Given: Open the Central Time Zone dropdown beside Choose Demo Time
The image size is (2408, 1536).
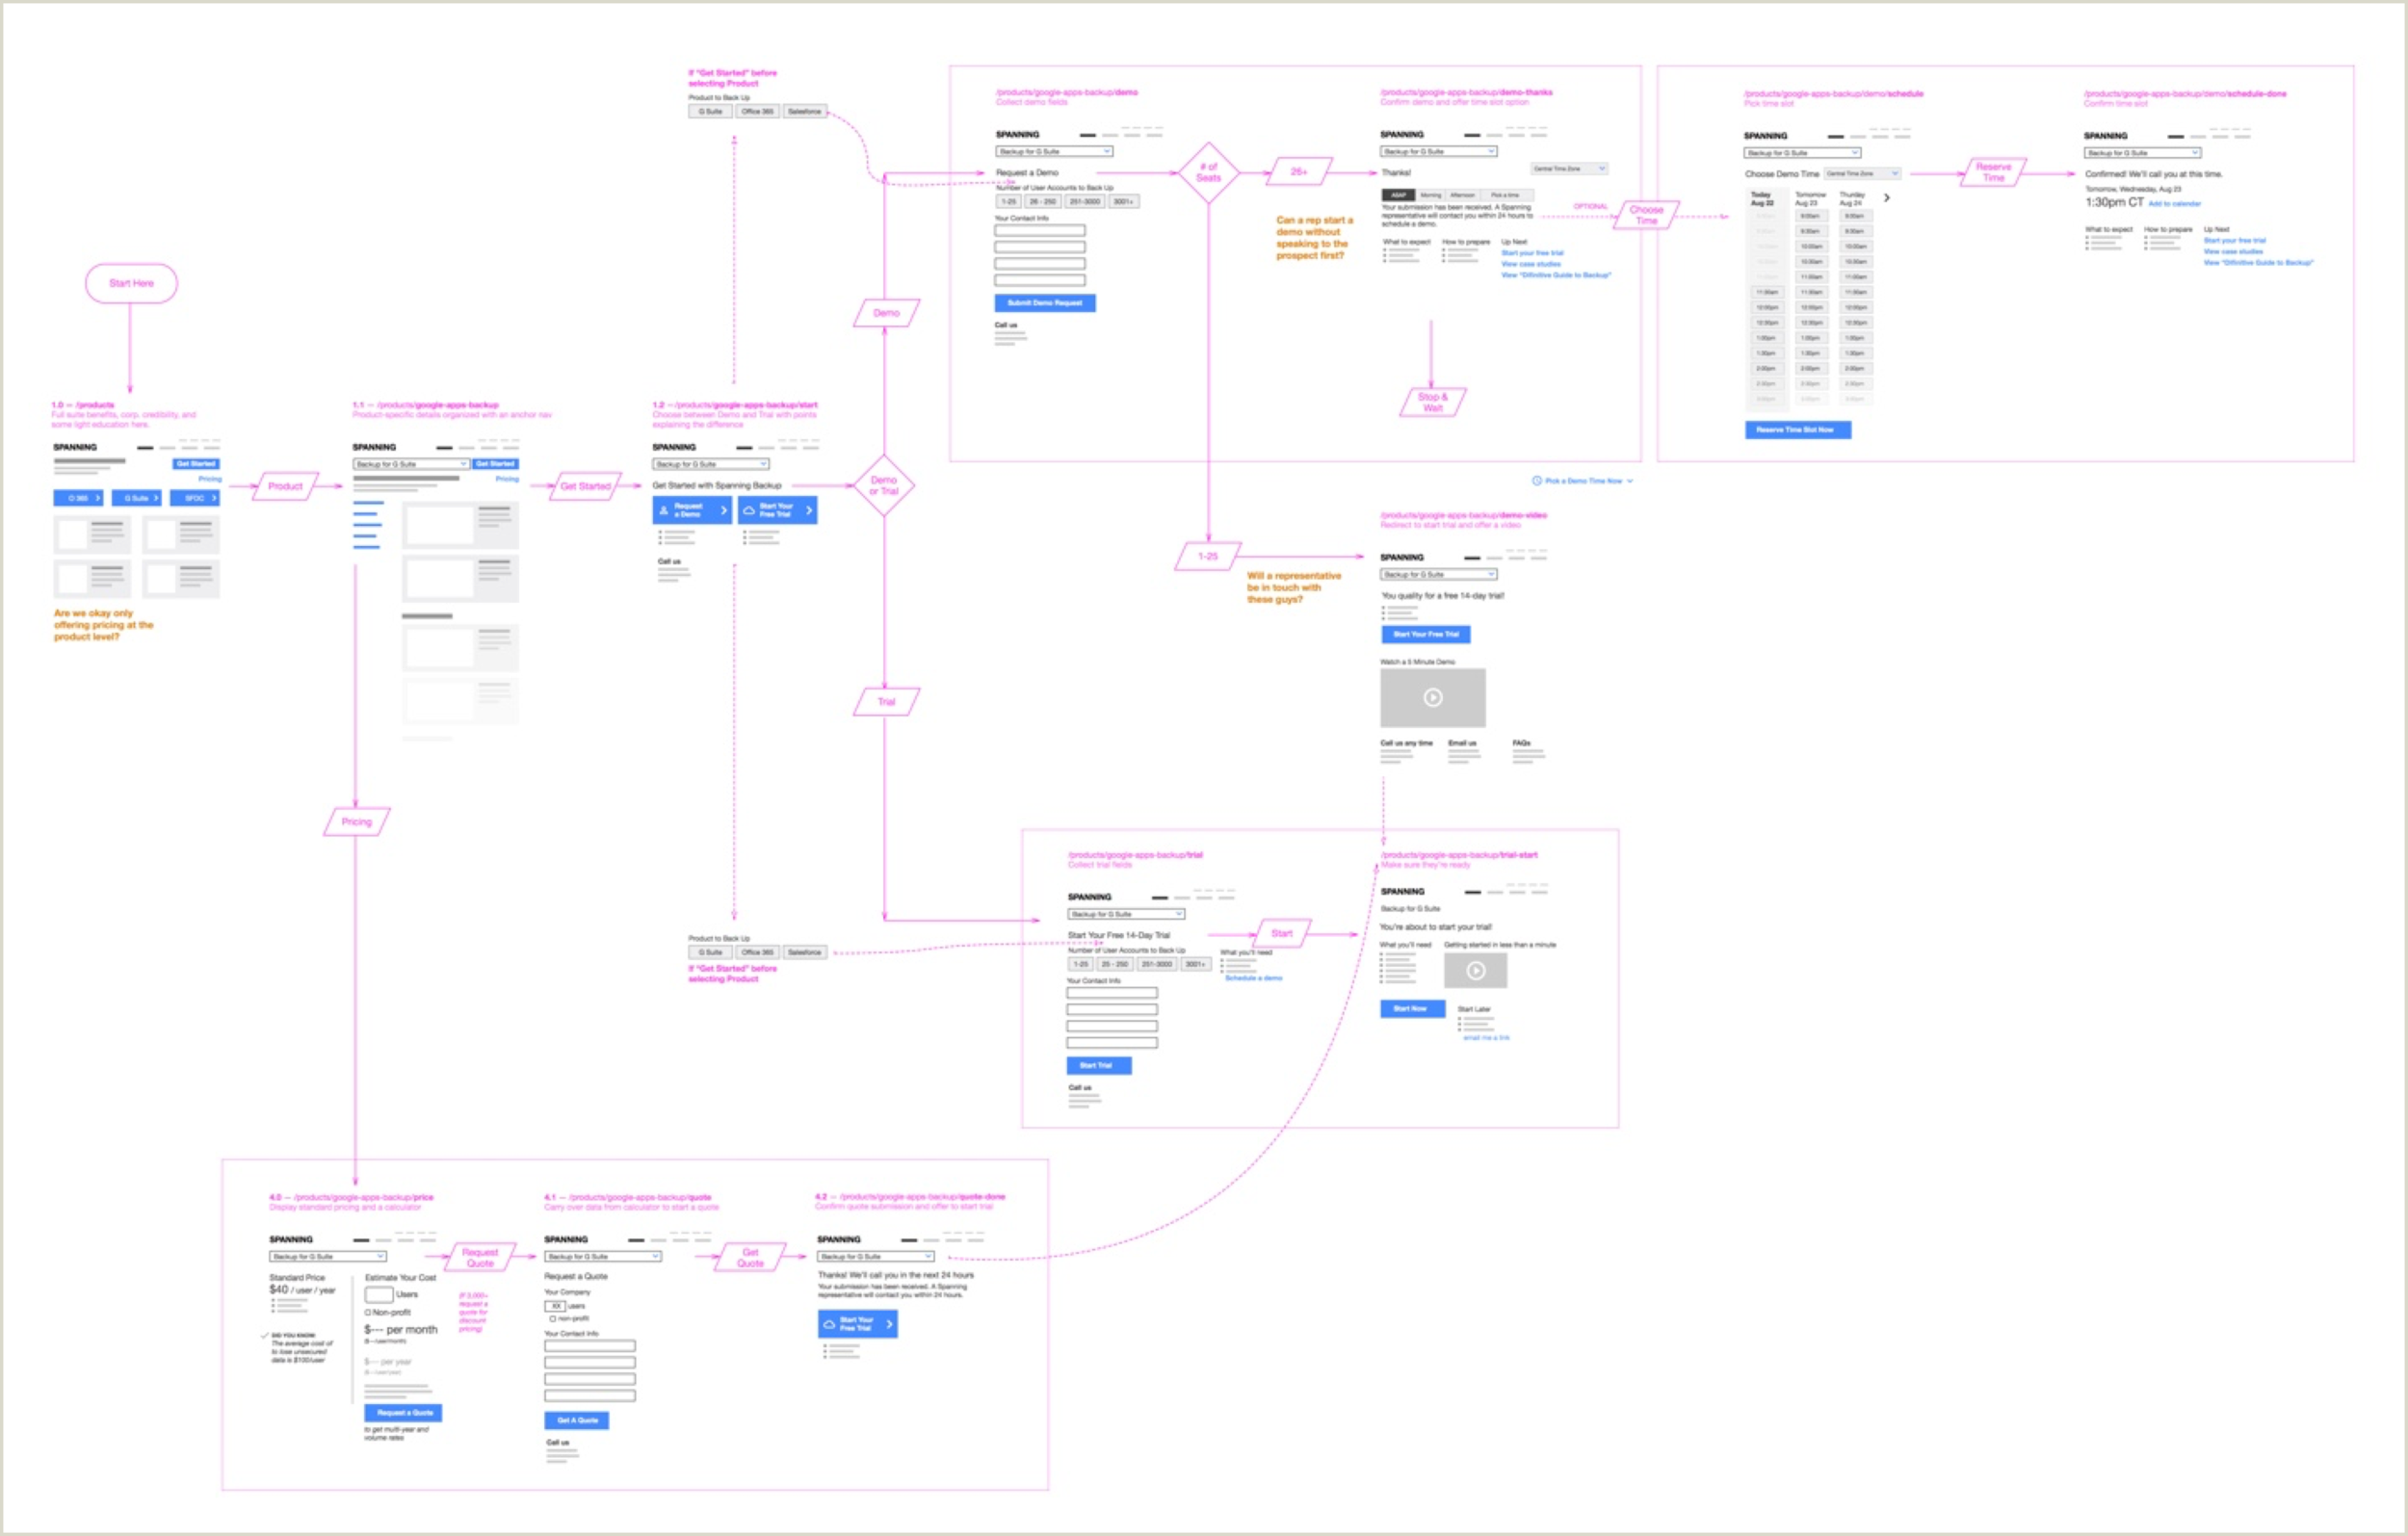Looking at the screenshot, I should point(1862,173).
